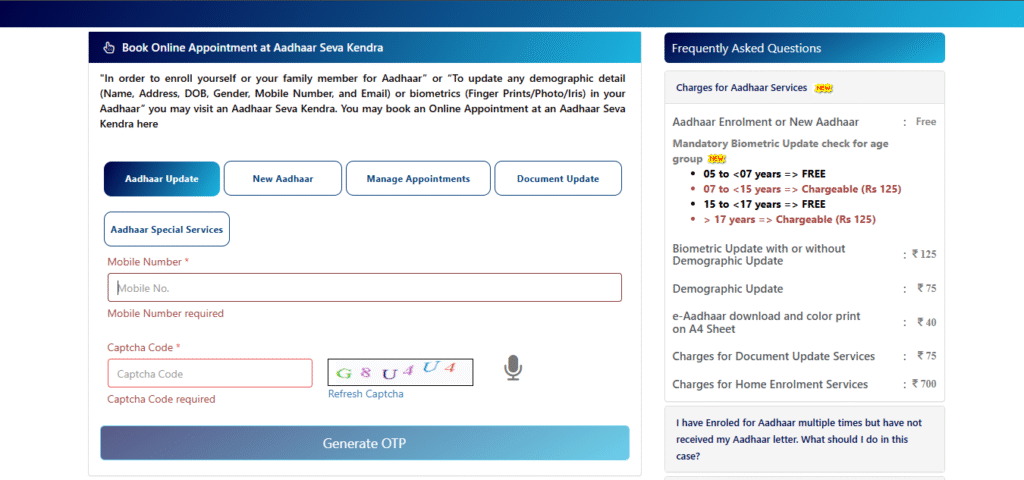The width and height of the screenshot is (1024, 480).
Task: Switch to the New Aadhaar tab
Action: (x=282, y=179)
